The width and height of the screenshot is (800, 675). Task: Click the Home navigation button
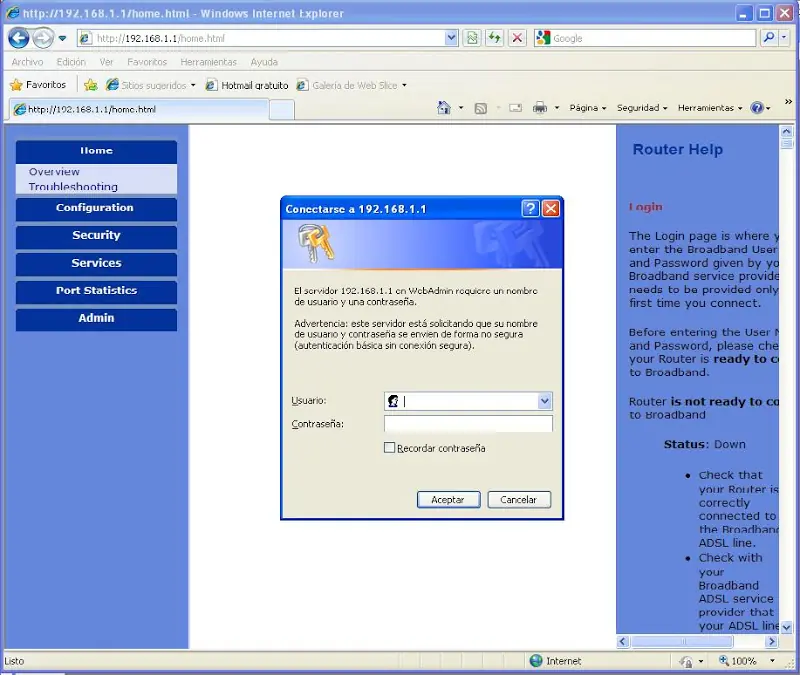pyautogui.click(x=96, y=151)
